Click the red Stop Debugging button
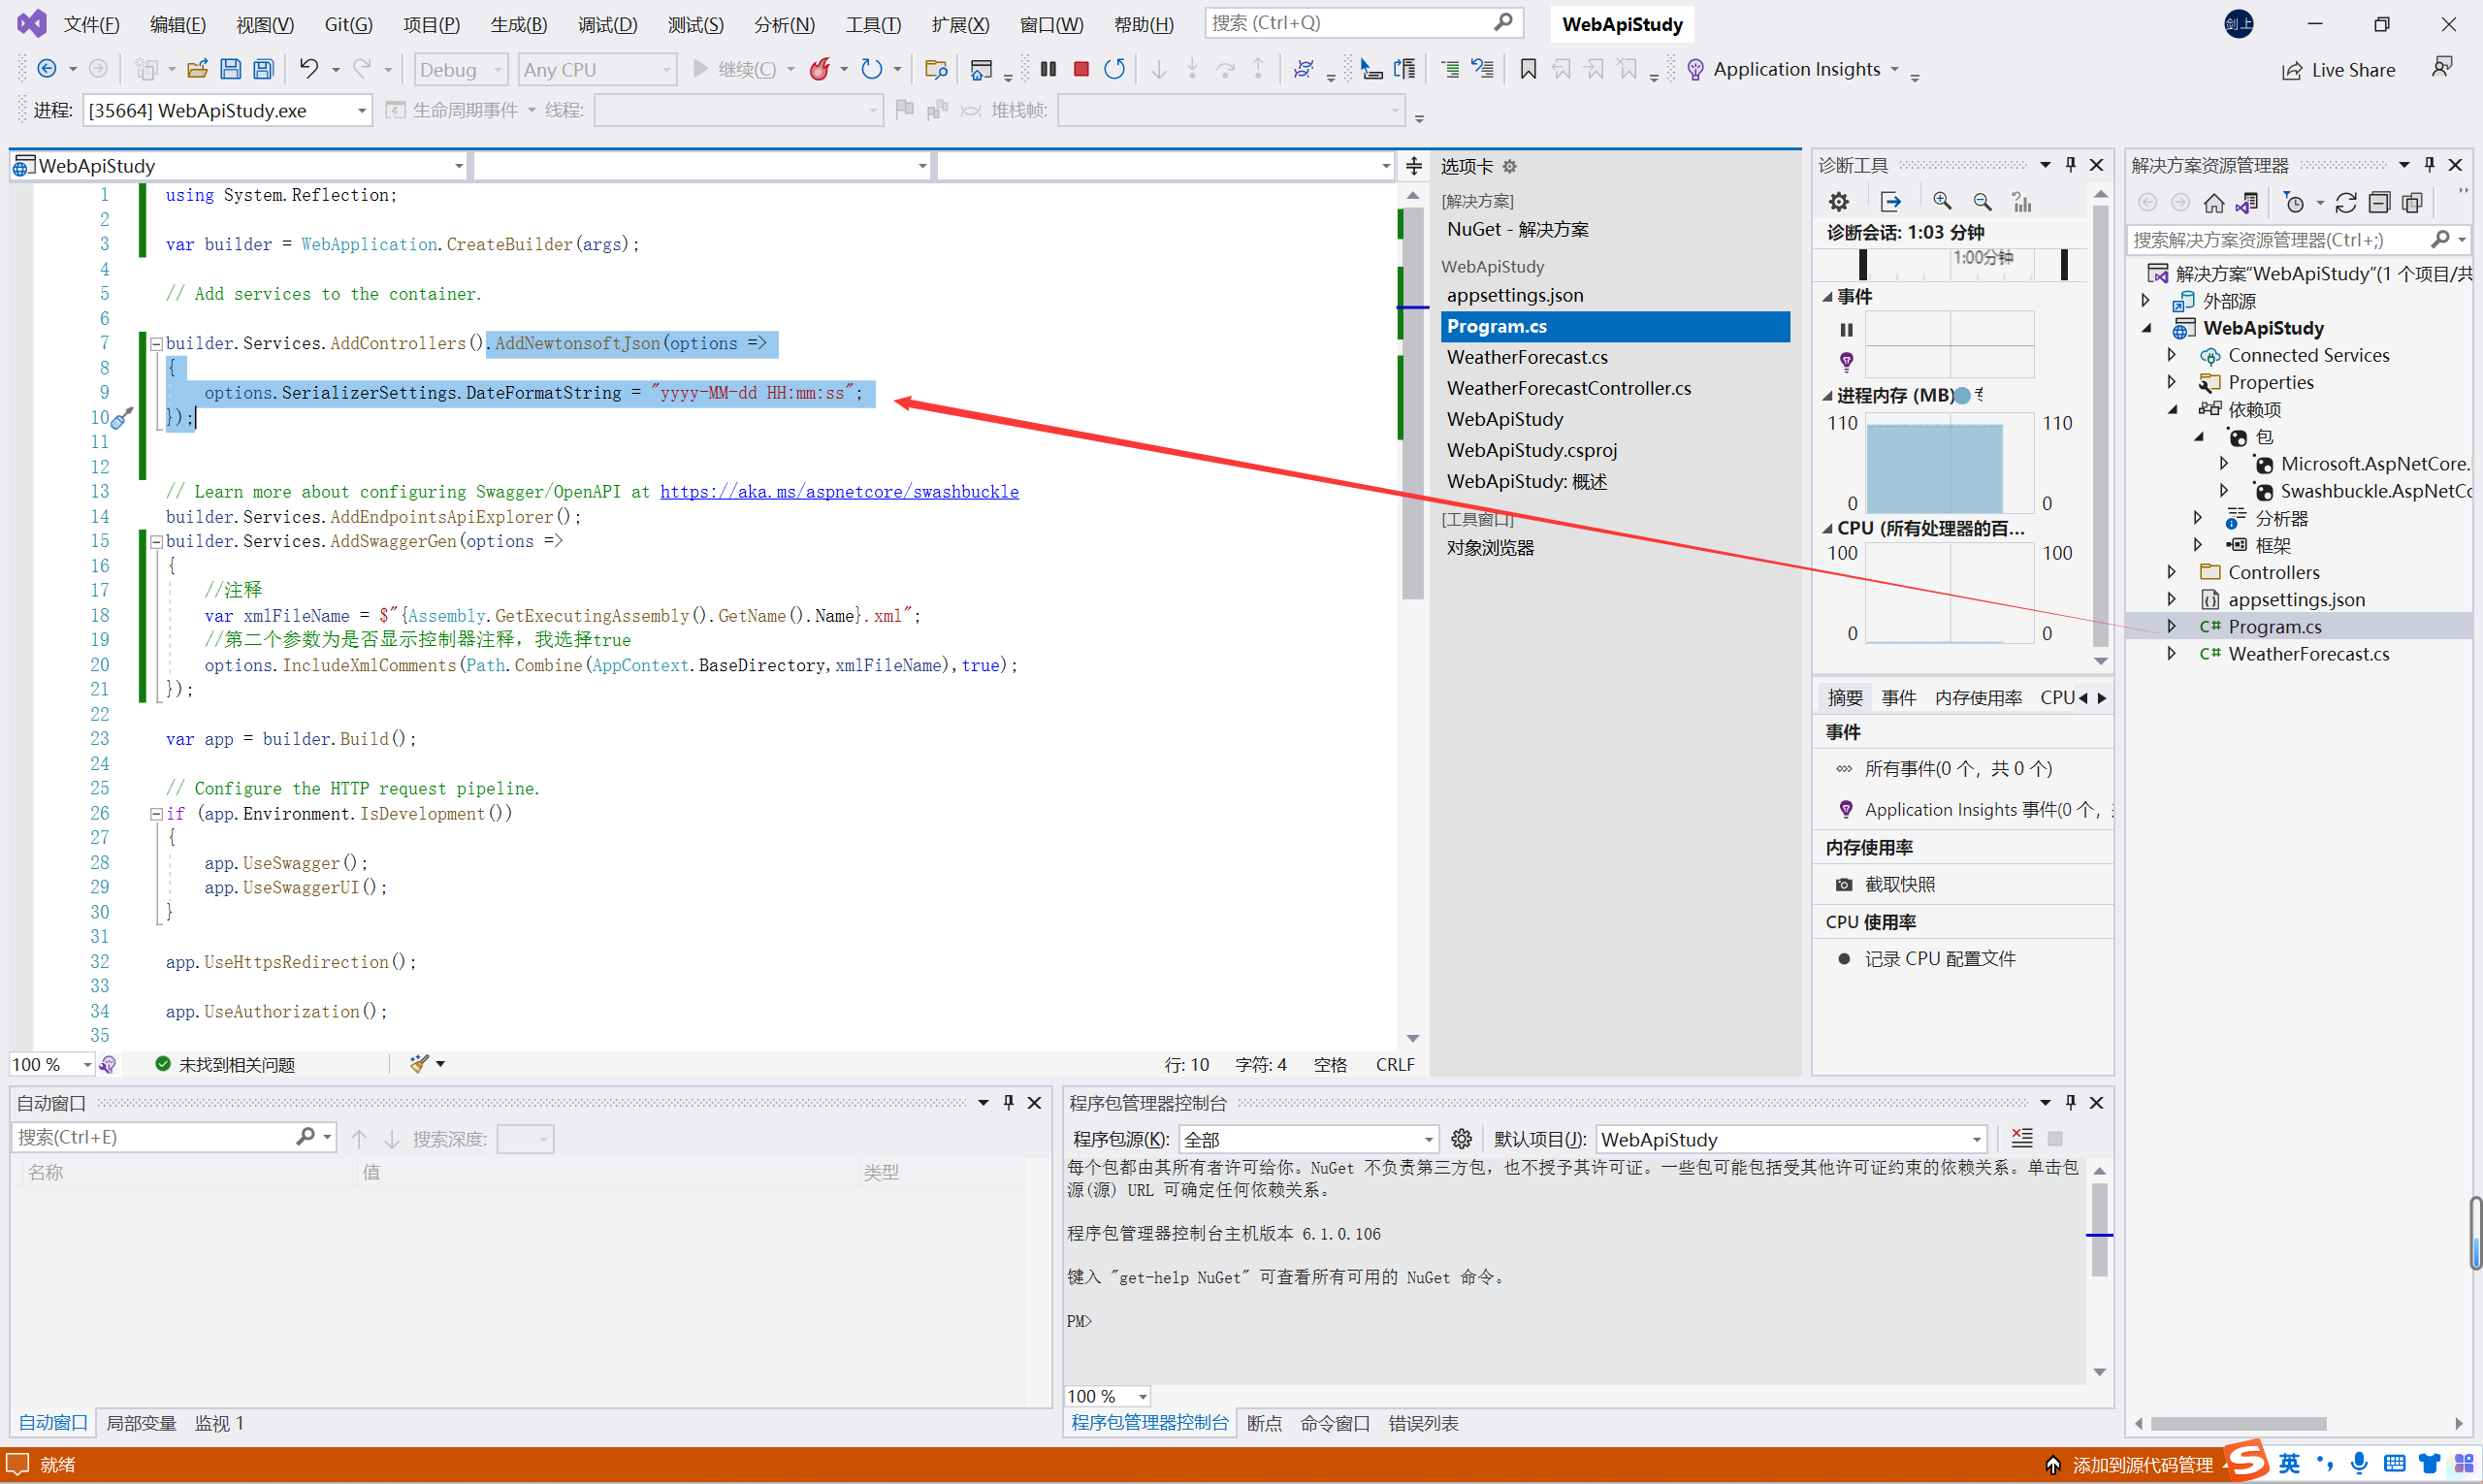 point(1081,69)
